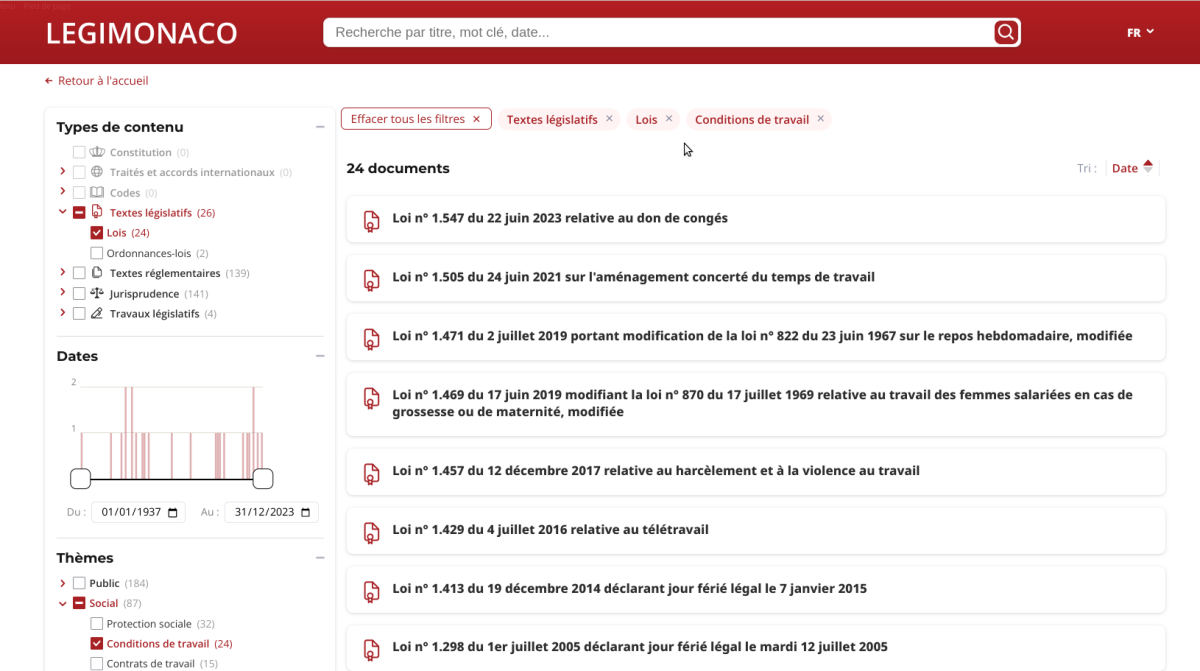Screen dimensions: 1200x671
Task: Expand the Jurisprudence tree node
Action: coord(63,293)
